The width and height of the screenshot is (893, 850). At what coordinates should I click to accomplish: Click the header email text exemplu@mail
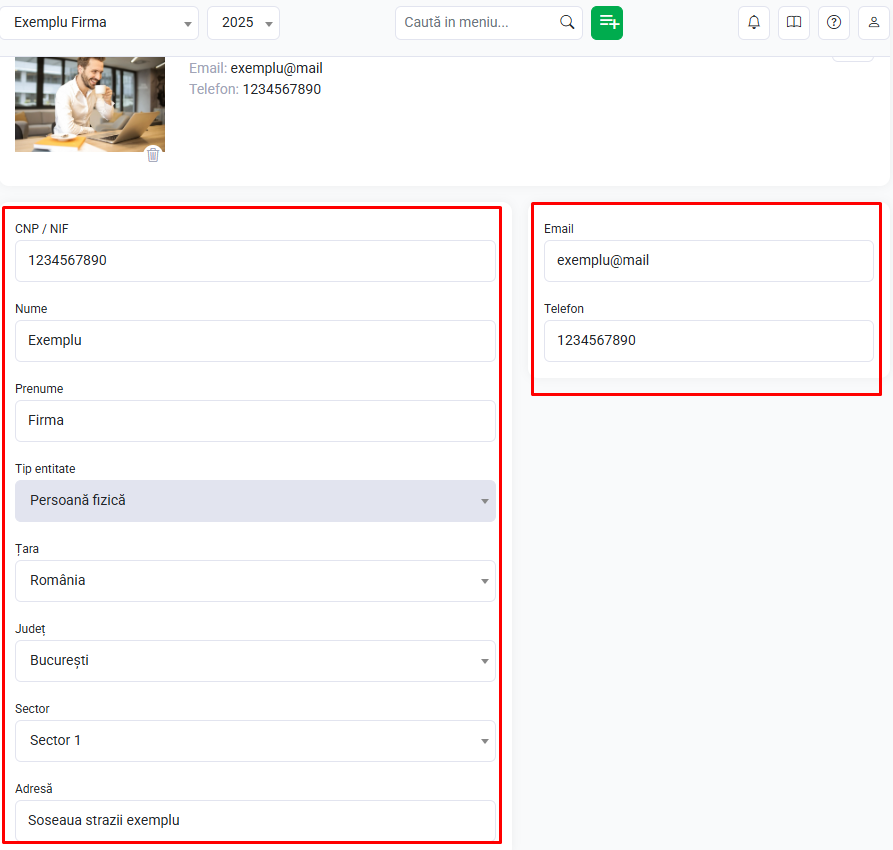tap(276, 68)
